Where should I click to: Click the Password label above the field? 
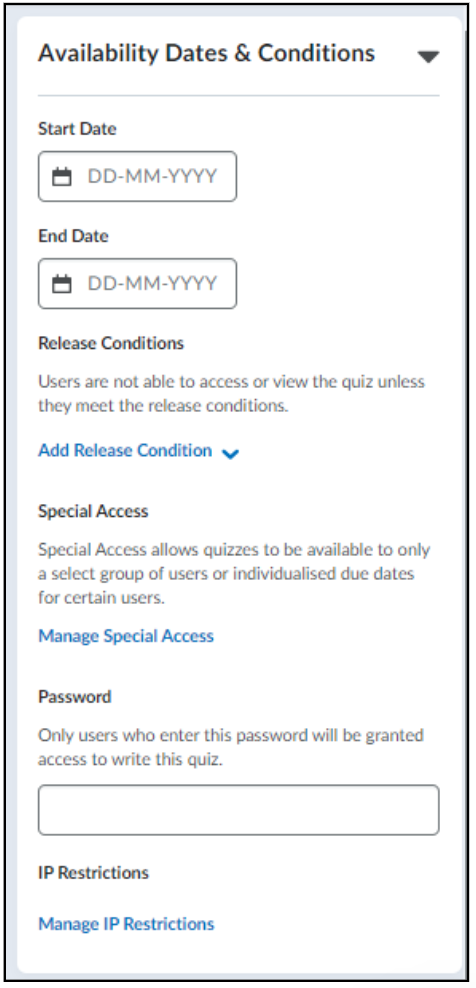(75, 696)
